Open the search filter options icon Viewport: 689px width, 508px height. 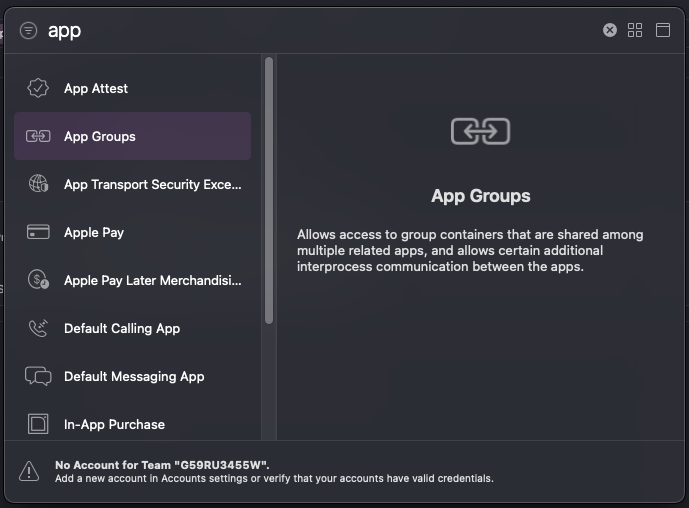[x=28, y=30]
